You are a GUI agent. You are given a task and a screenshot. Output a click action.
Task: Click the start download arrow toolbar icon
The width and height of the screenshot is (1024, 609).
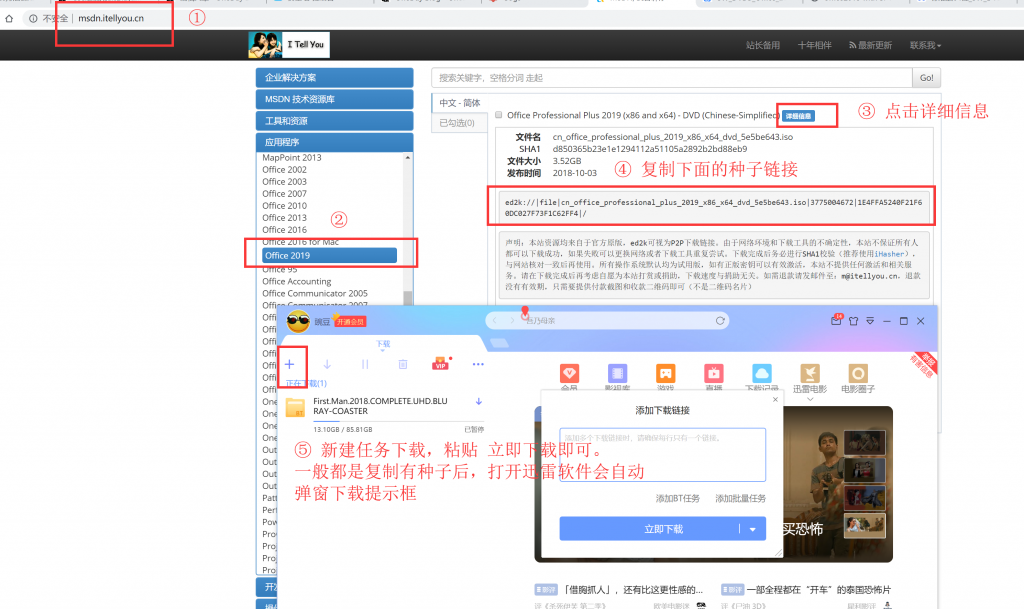tap(327, 364)
